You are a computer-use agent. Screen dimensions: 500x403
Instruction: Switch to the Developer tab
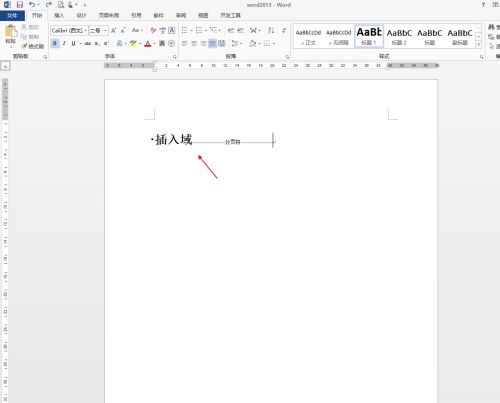(x=230, y=15)
